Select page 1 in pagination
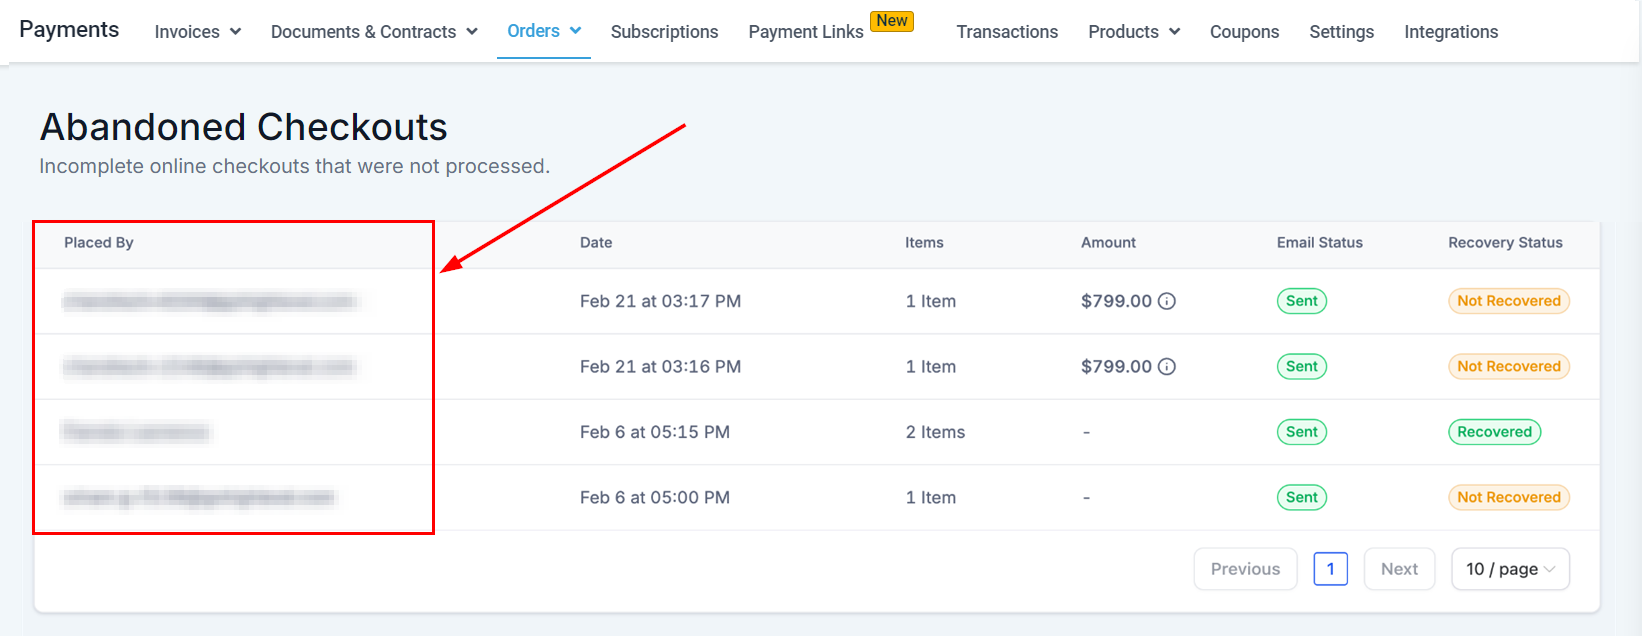Viewport: 1642px width, 636px height. pyautogui.click(x=1330, y=569)
